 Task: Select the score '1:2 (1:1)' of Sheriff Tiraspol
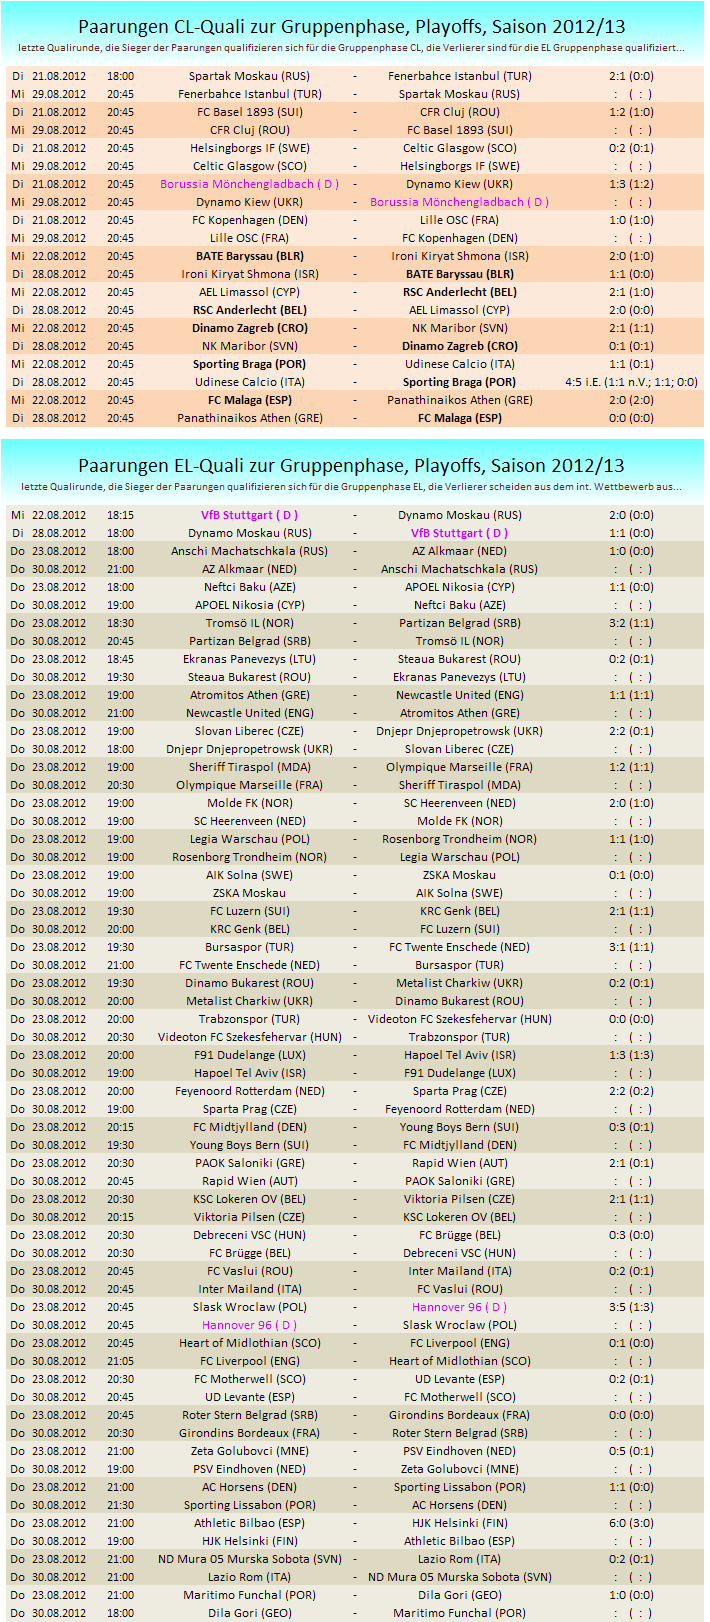631,767
